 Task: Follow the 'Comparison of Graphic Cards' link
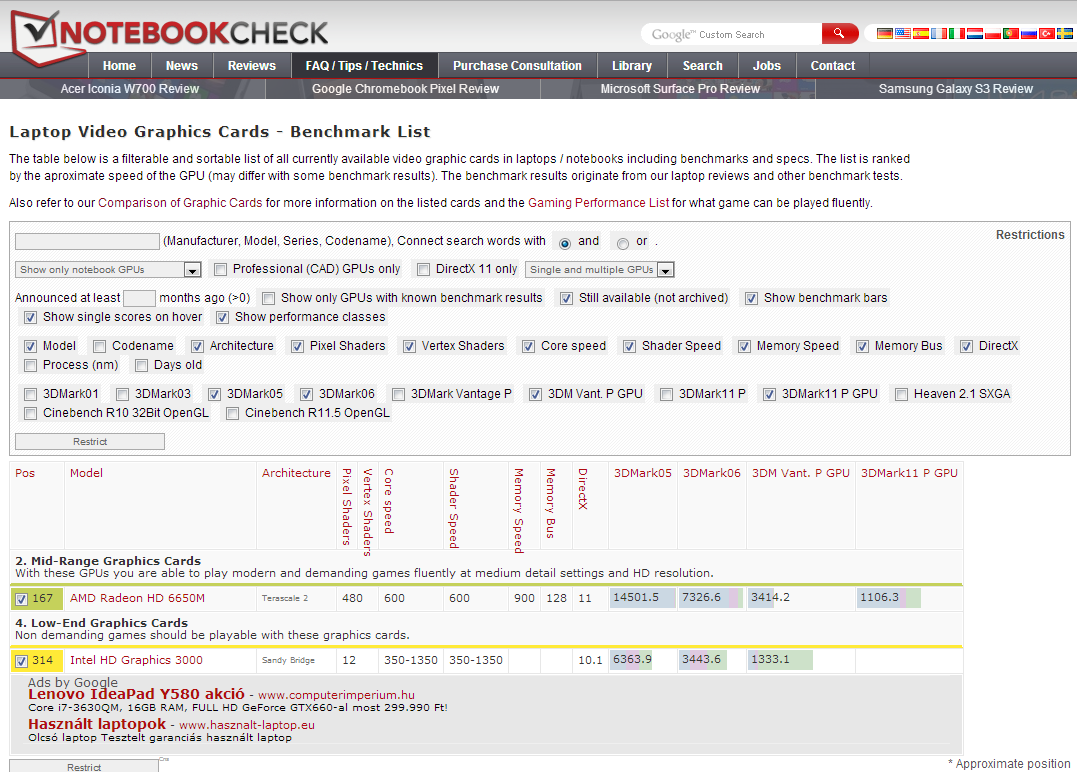pyautogui.click(x=180, y=203)
